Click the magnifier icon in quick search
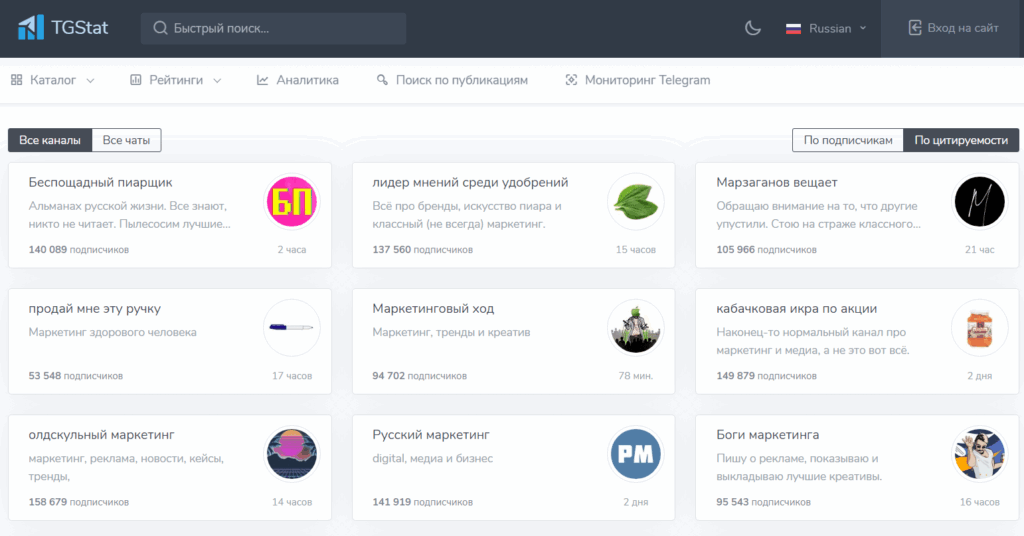This screenshot has height=536, width=1024. click(x=160, y=28)
